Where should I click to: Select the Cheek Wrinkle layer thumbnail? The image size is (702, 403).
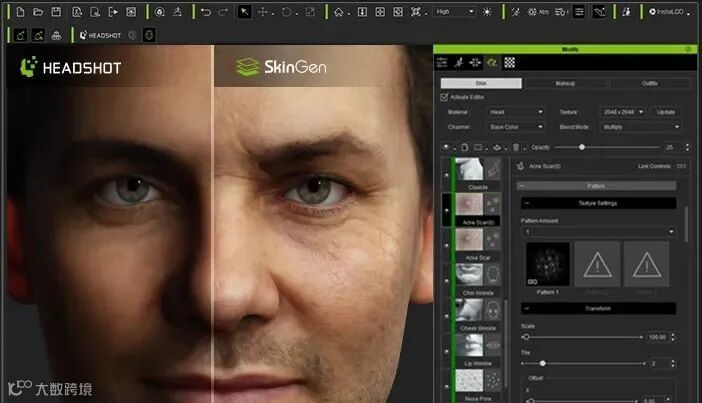click(x=469, y=310)
